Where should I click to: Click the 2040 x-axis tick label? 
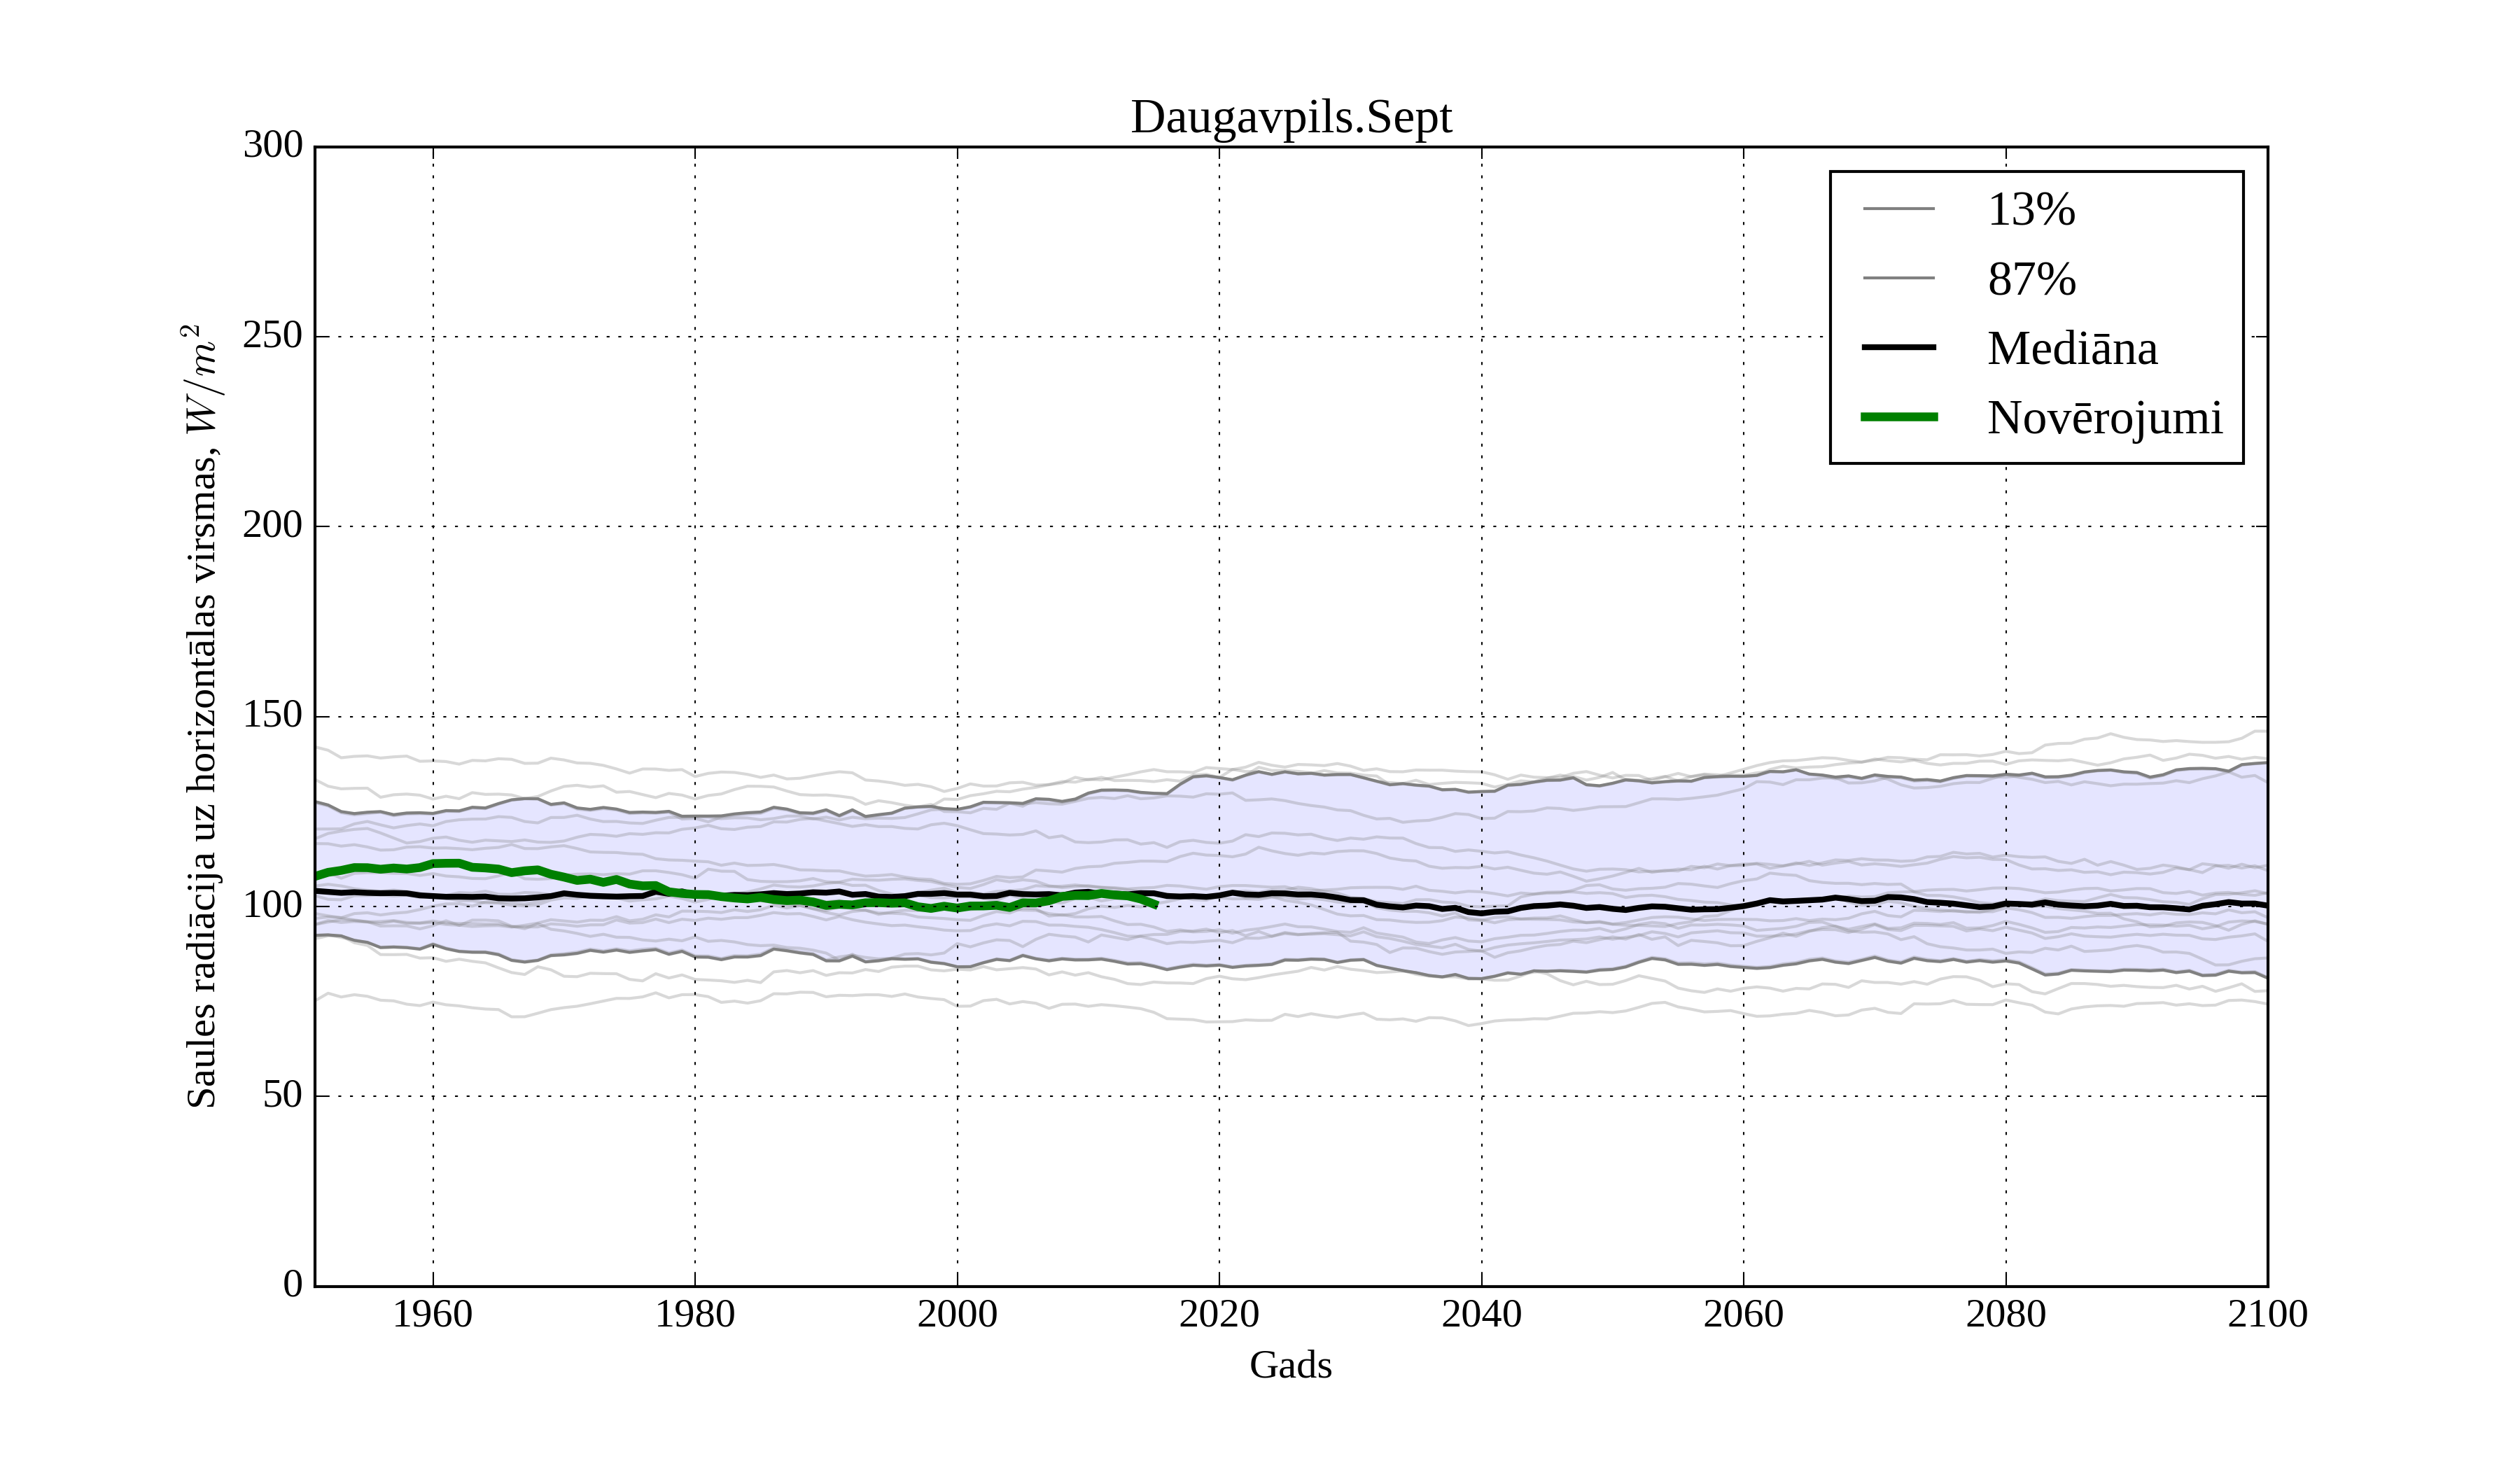point(1481,1314)
